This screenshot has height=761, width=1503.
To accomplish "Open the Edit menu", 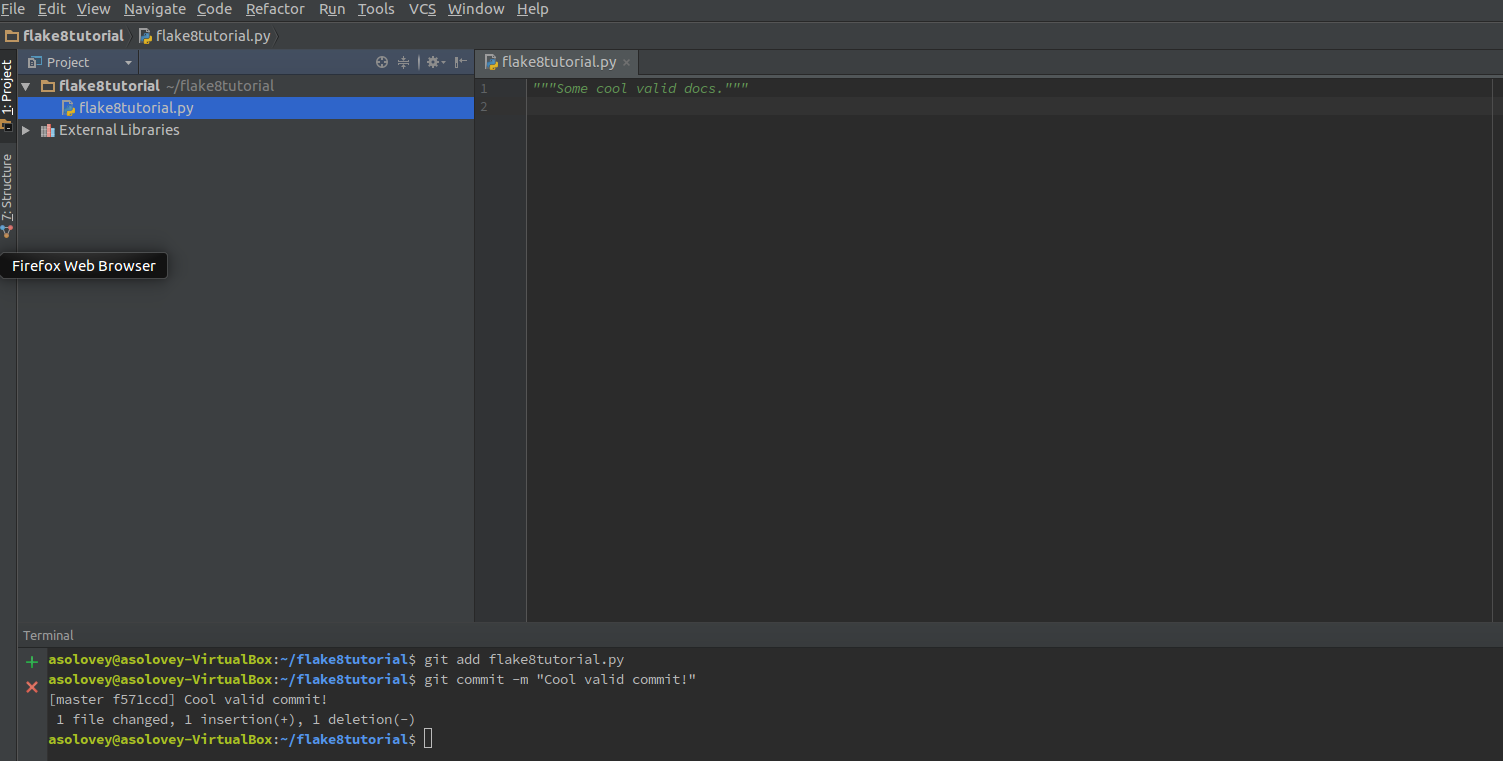I will point(51,9).
